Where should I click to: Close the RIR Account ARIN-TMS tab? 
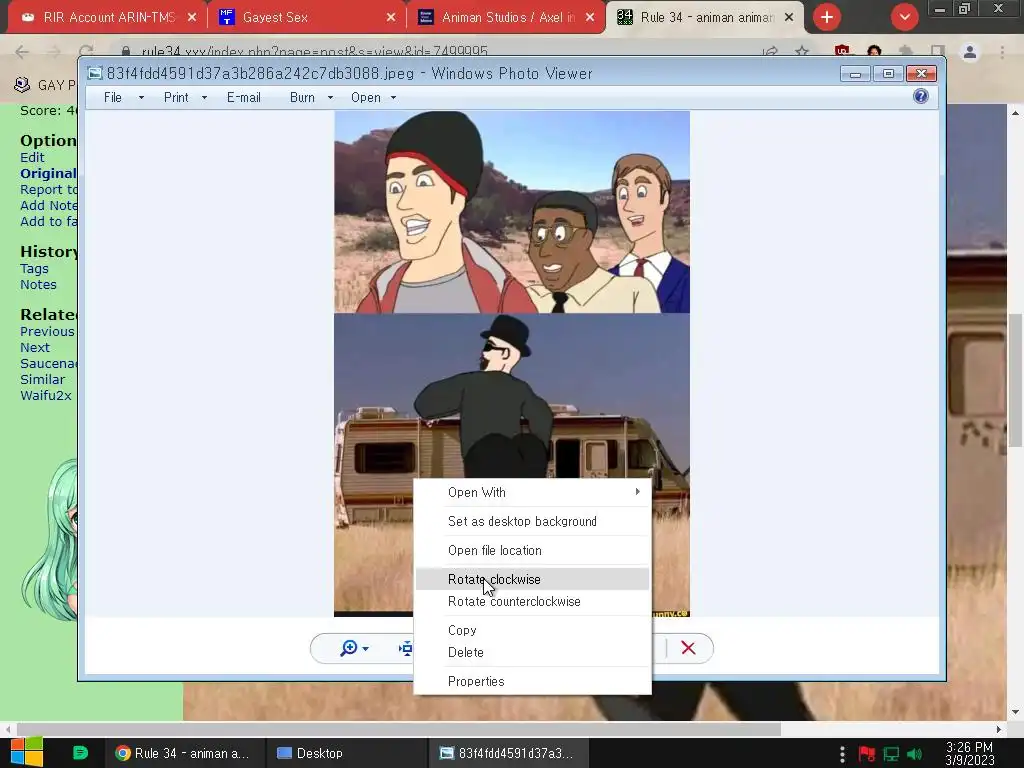pos(191,18)
